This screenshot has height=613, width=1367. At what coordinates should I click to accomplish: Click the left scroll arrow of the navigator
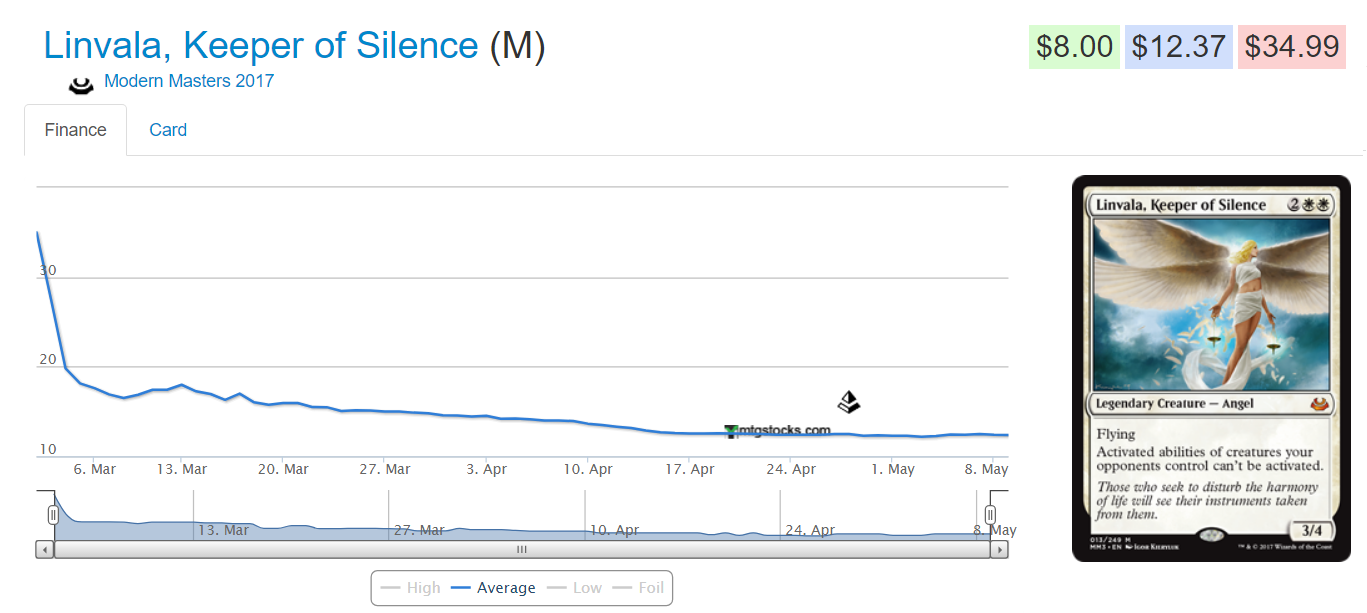[45, 549]
